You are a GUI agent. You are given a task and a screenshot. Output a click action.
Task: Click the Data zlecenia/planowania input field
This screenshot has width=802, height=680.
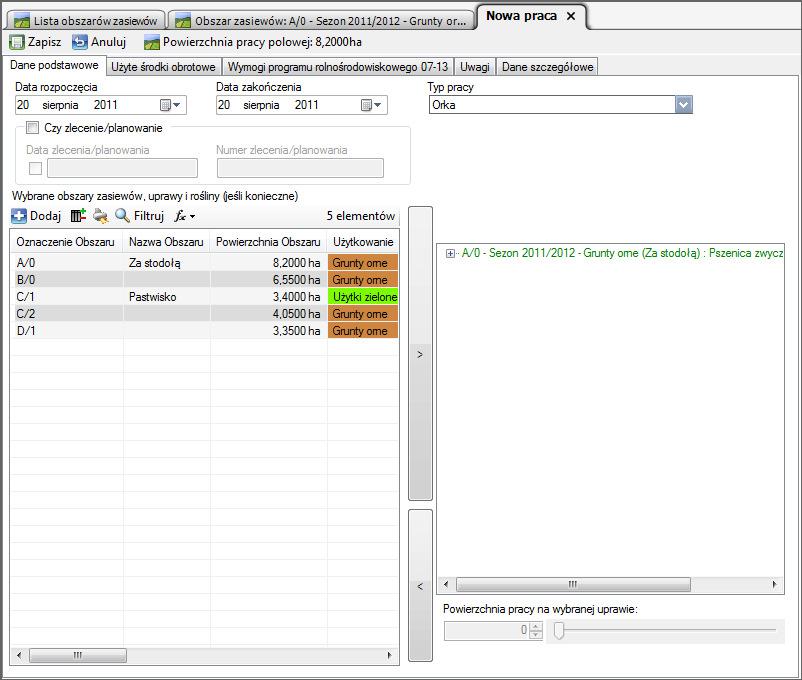point(122,168)
